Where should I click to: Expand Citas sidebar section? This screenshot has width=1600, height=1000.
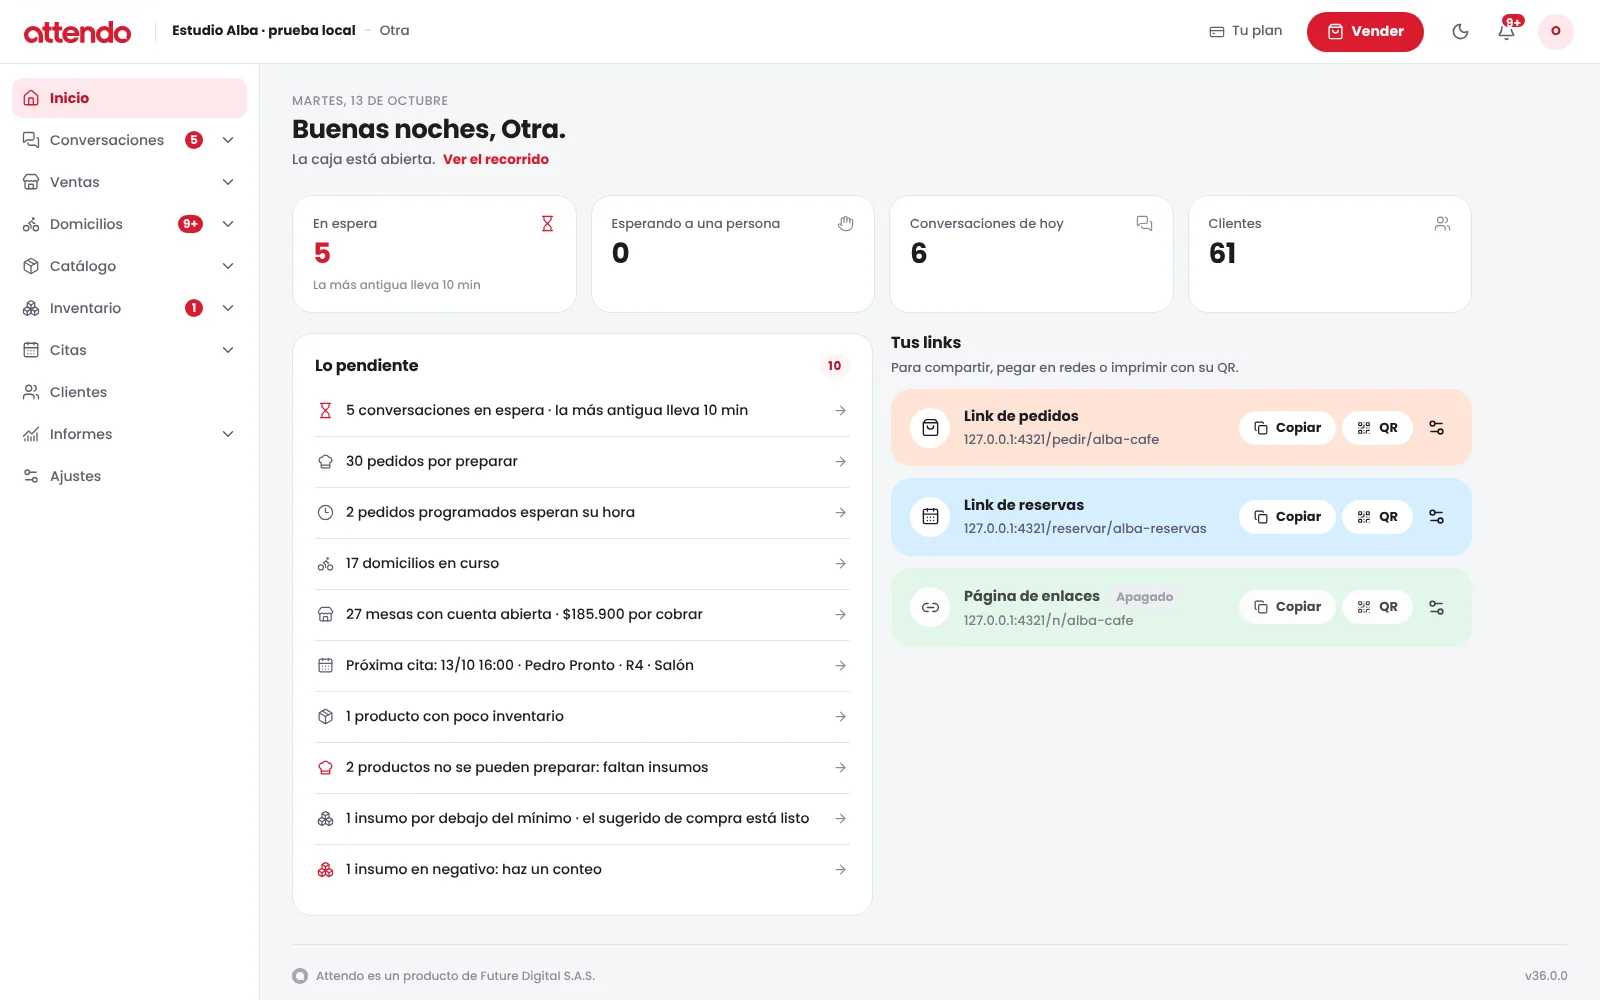pos(228,350)
